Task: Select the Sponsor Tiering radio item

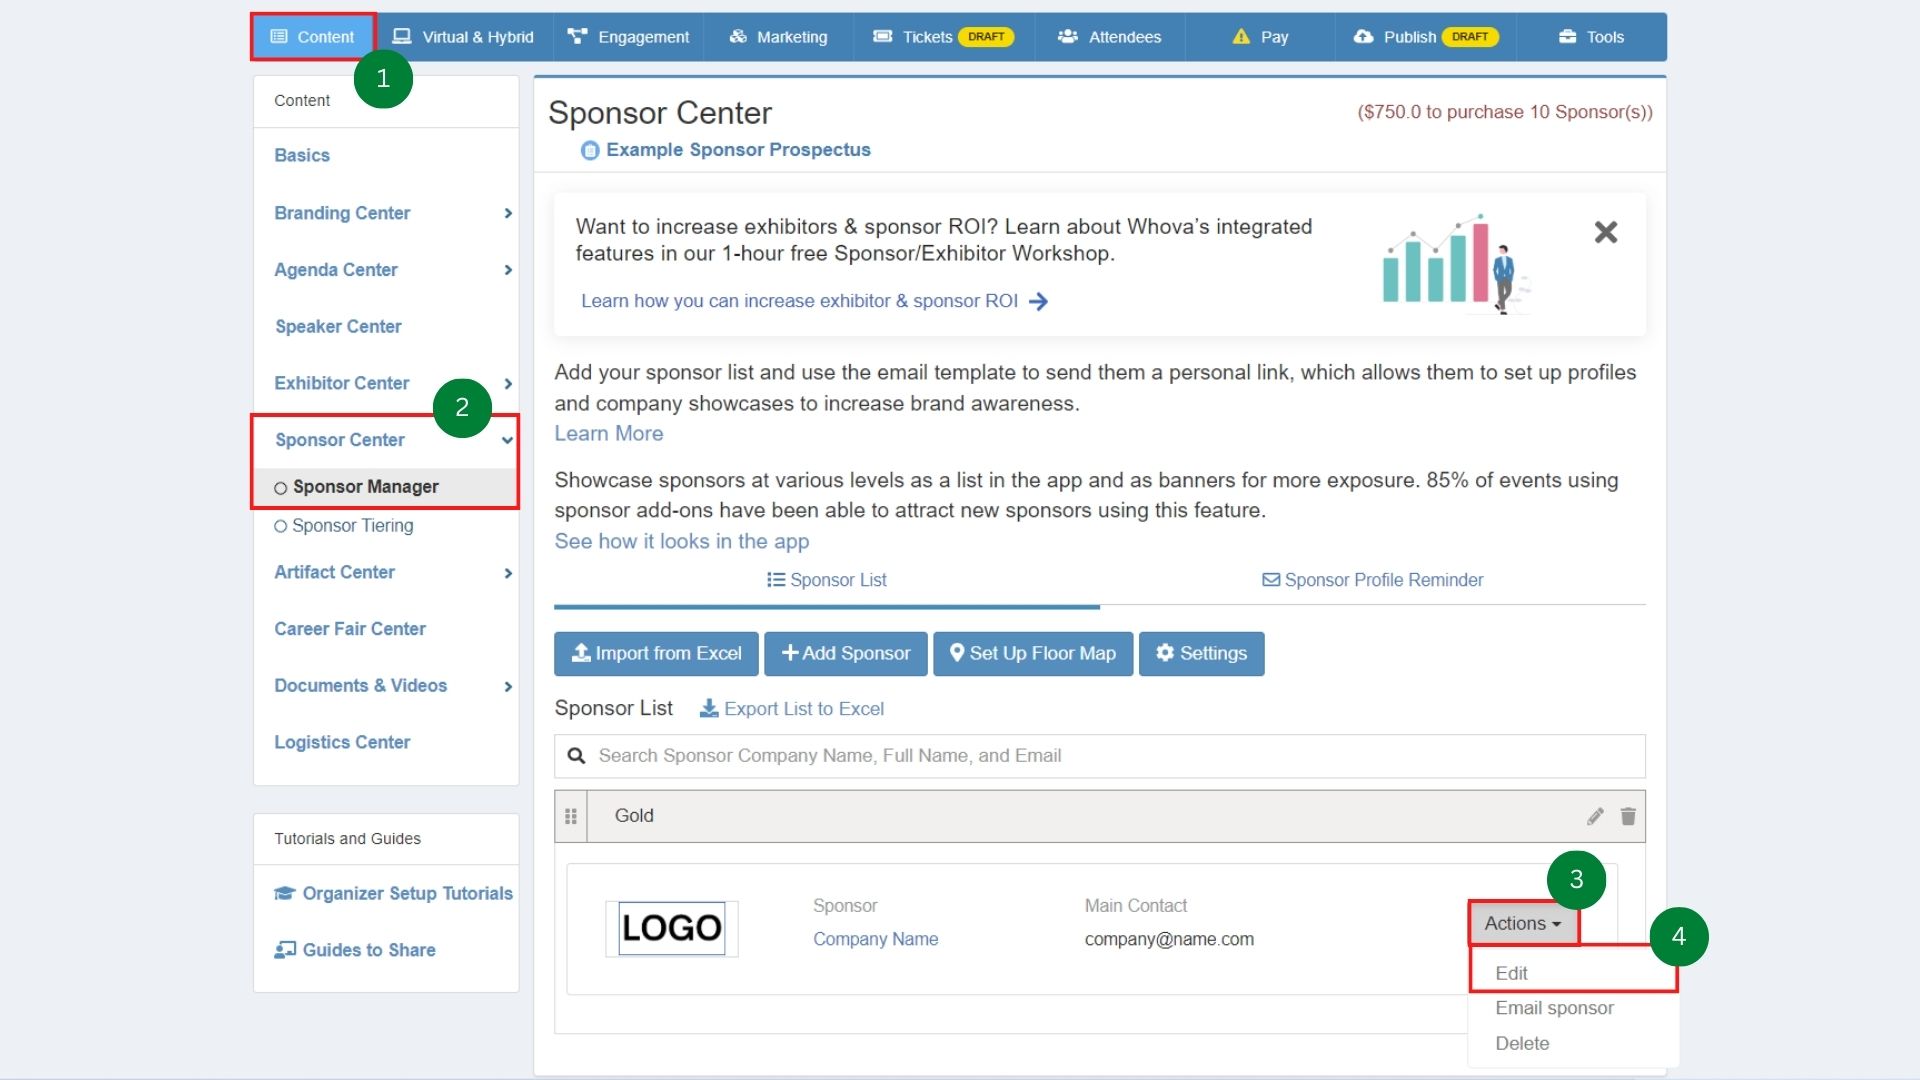Action: click(x=281, y=526)
